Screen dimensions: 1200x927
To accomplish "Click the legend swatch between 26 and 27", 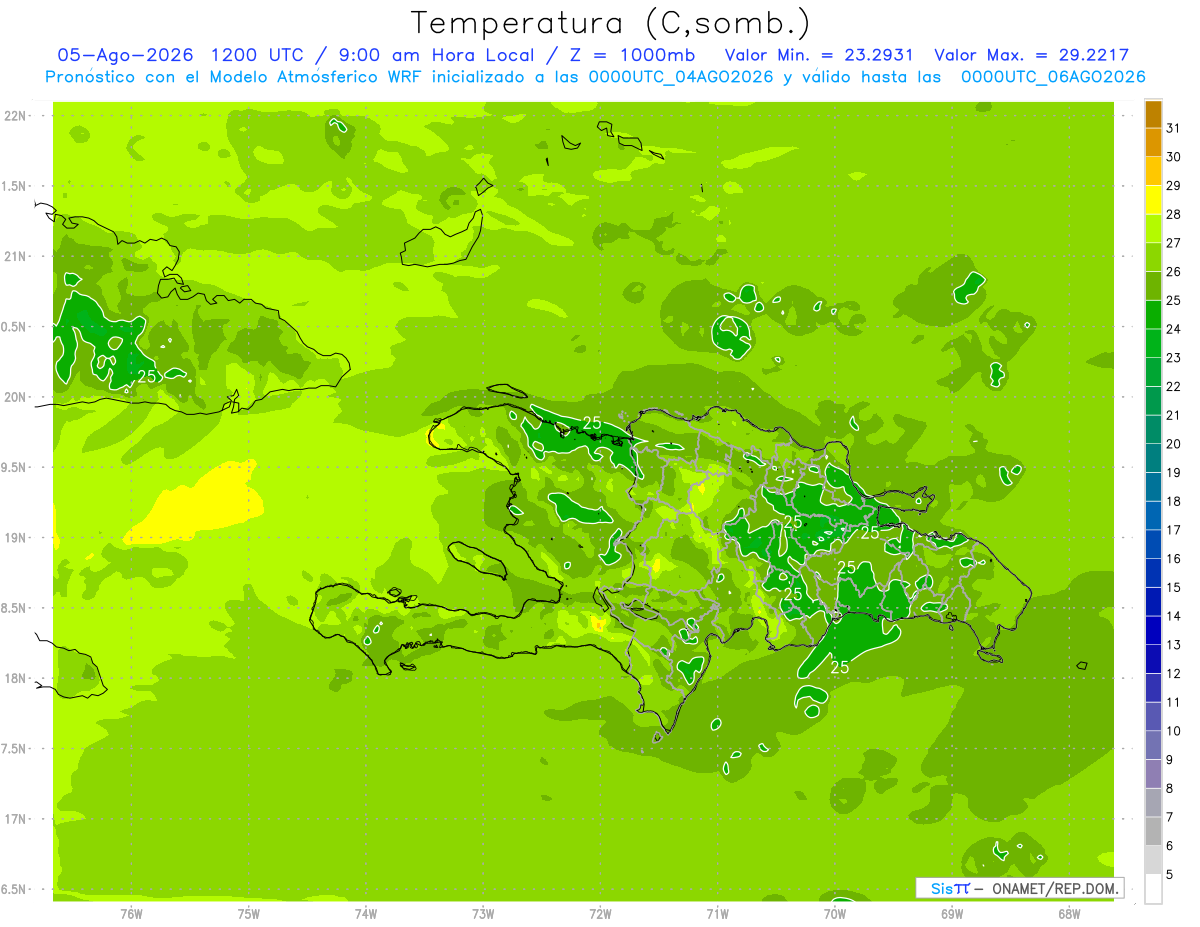I will (1153, 257).
